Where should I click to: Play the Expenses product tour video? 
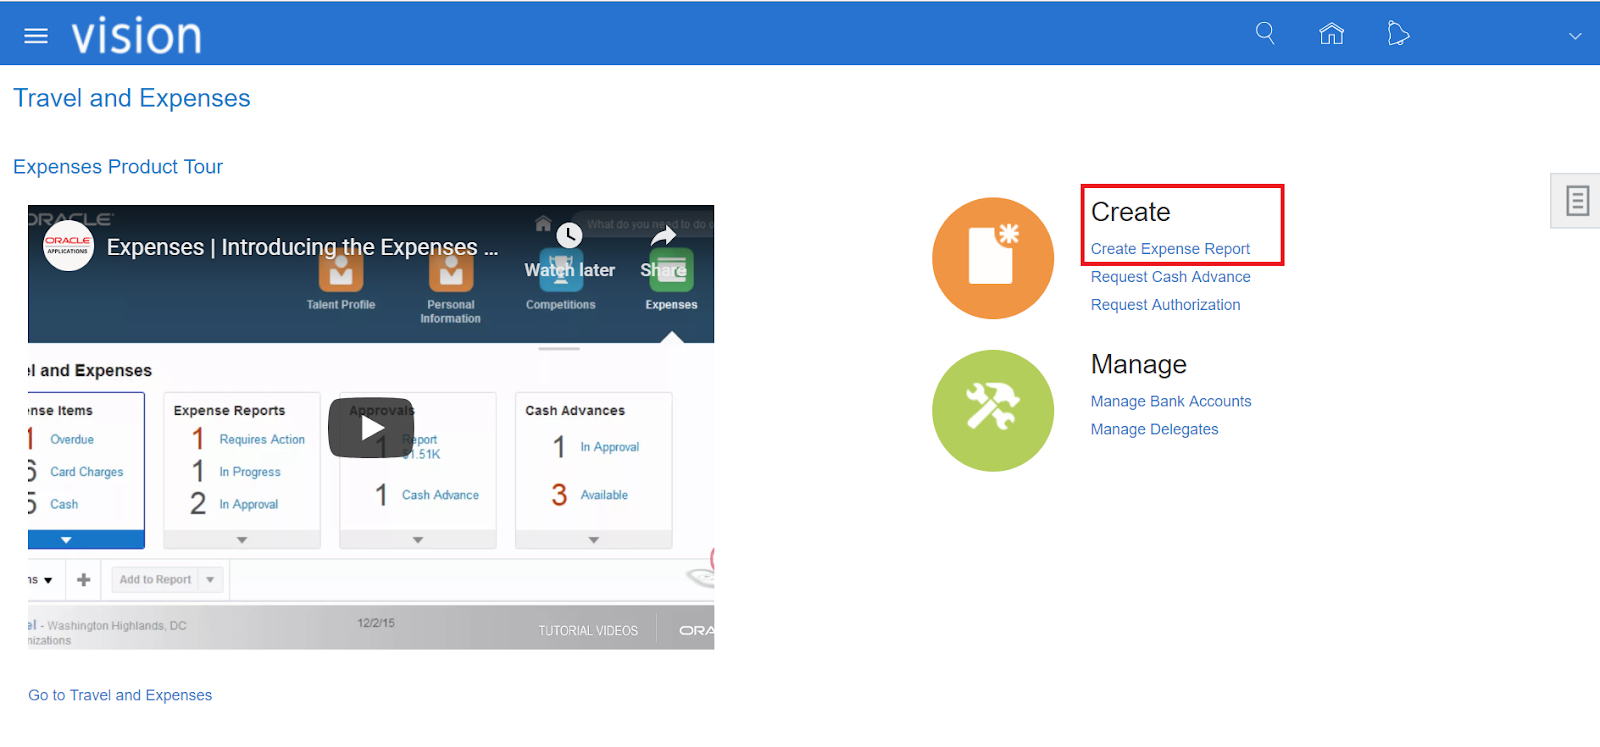[x=371, y=428]
